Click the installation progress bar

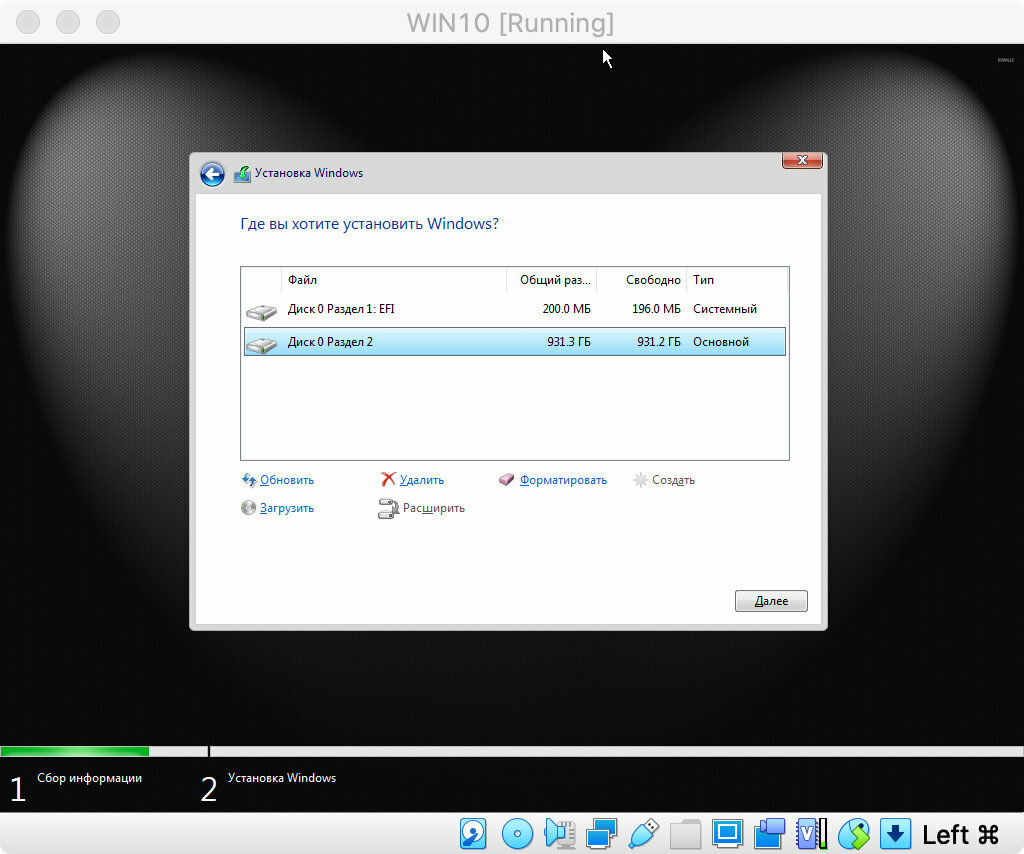tap(512, 751)
